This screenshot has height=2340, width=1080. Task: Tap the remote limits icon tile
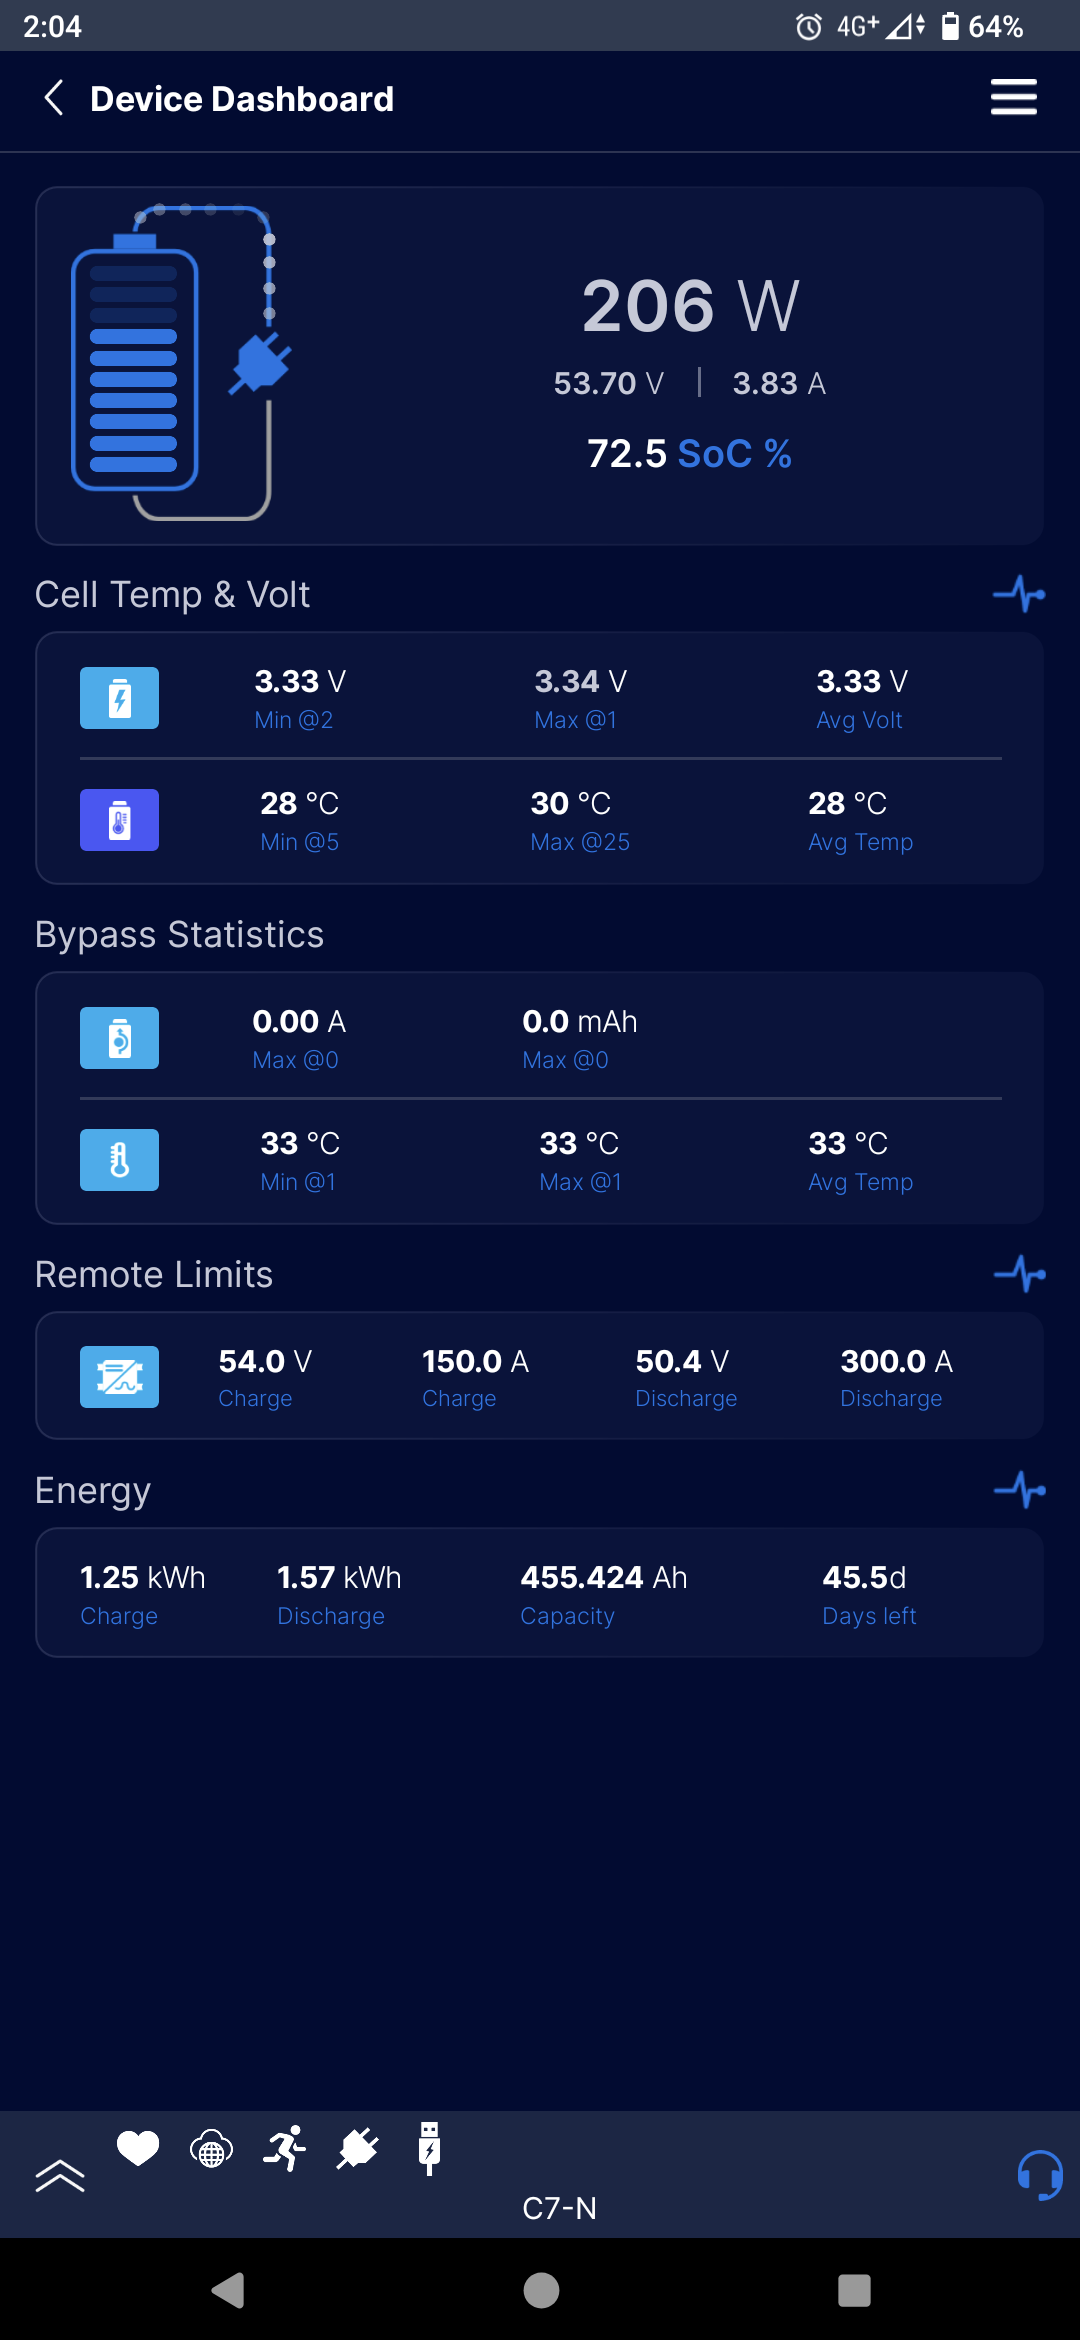point(120,1377)
